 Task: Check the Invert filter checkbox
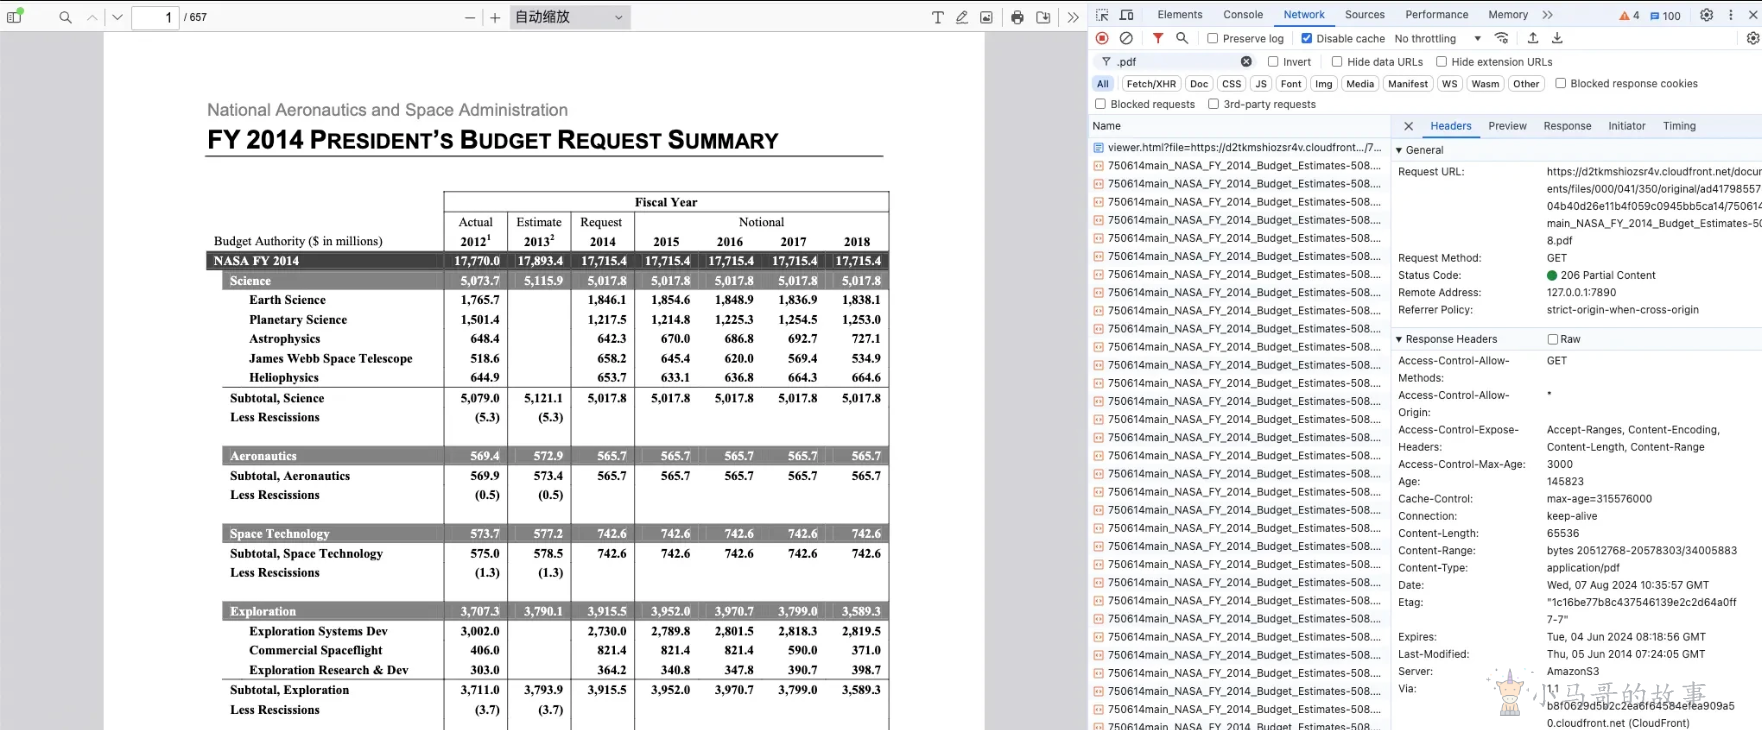(x=1273, y=62)
